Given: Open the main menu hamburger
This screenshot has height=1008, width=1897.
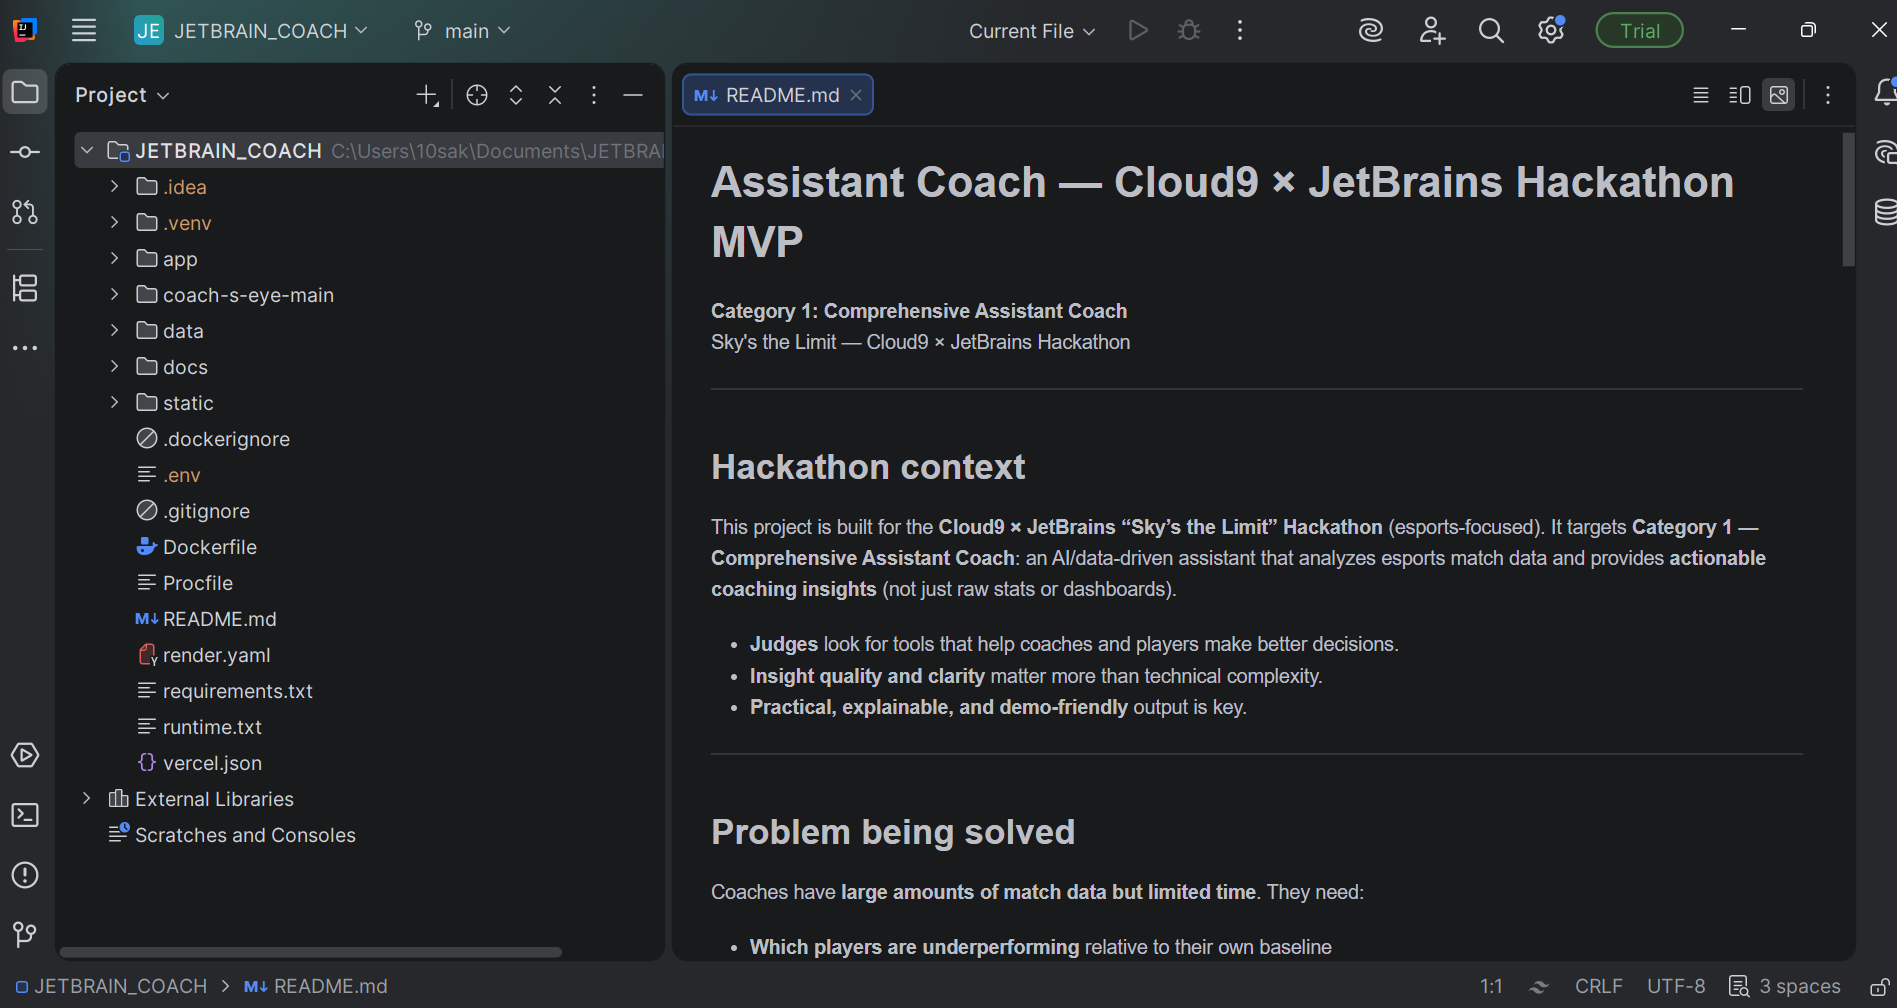Looking at the screenshot, I should point(84,31).
